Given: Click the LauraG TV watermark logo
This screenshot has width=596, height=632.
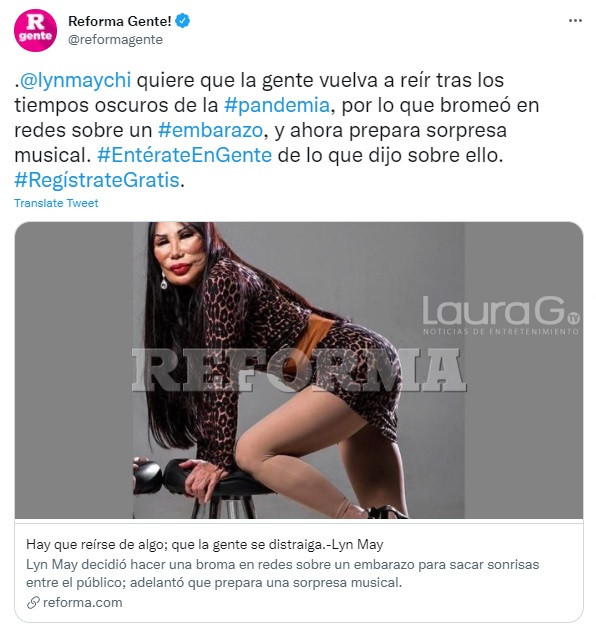Looking at the screenshot, I should [x=501, y=316].
